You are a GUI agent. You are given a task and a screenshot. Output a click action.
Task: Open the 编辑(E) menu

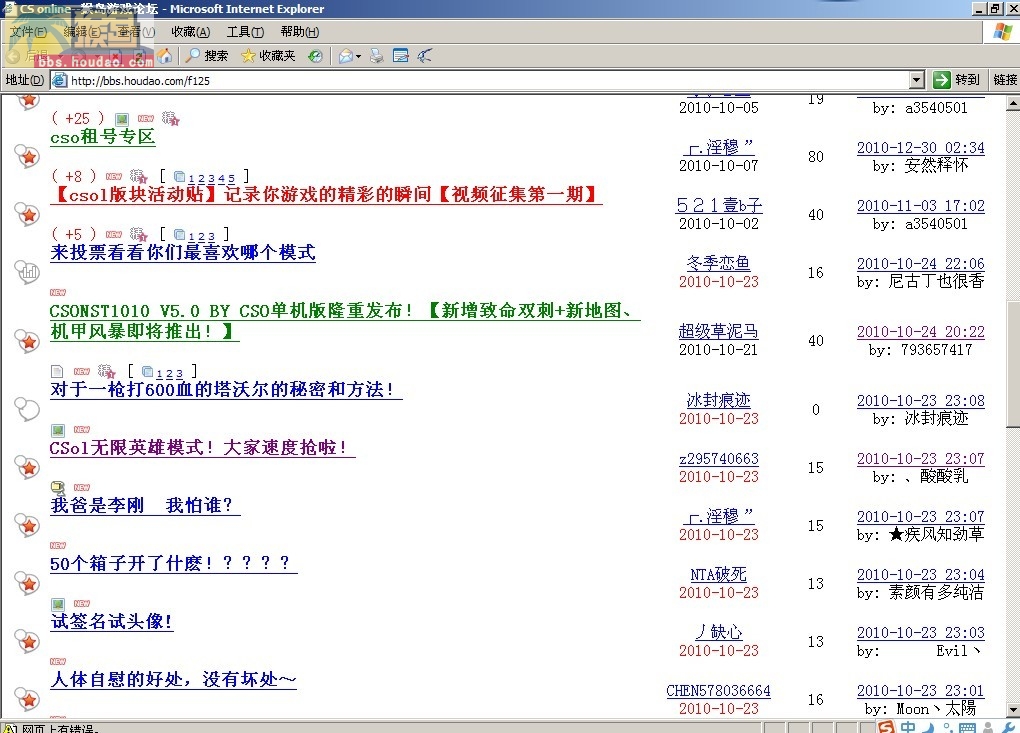point(81,31)
